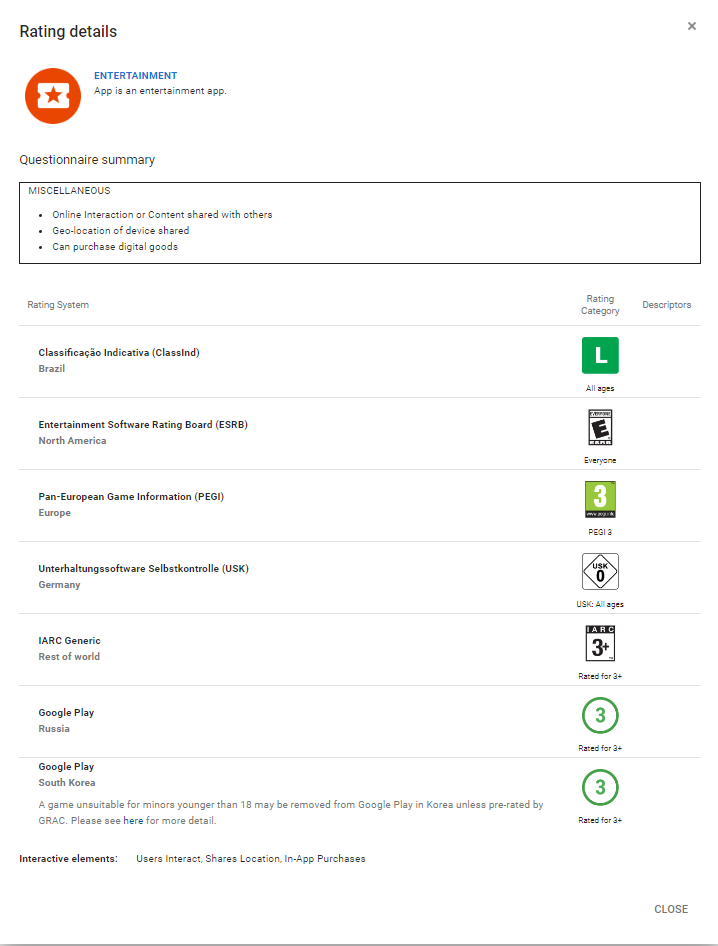Click the IARC Generic row label
The height and width of the screenshot is (946, 718).
click(x=70, y=641)
